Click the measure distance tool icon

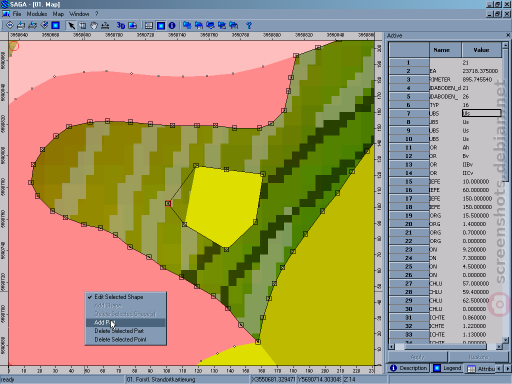tap(105, 25)
